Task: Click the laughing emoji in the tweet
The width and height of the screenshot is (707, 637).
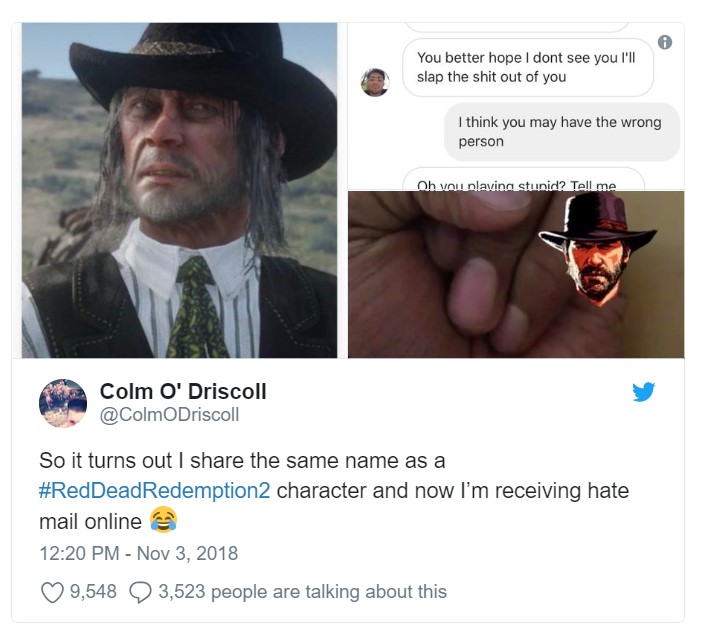Action: (162, 519)
